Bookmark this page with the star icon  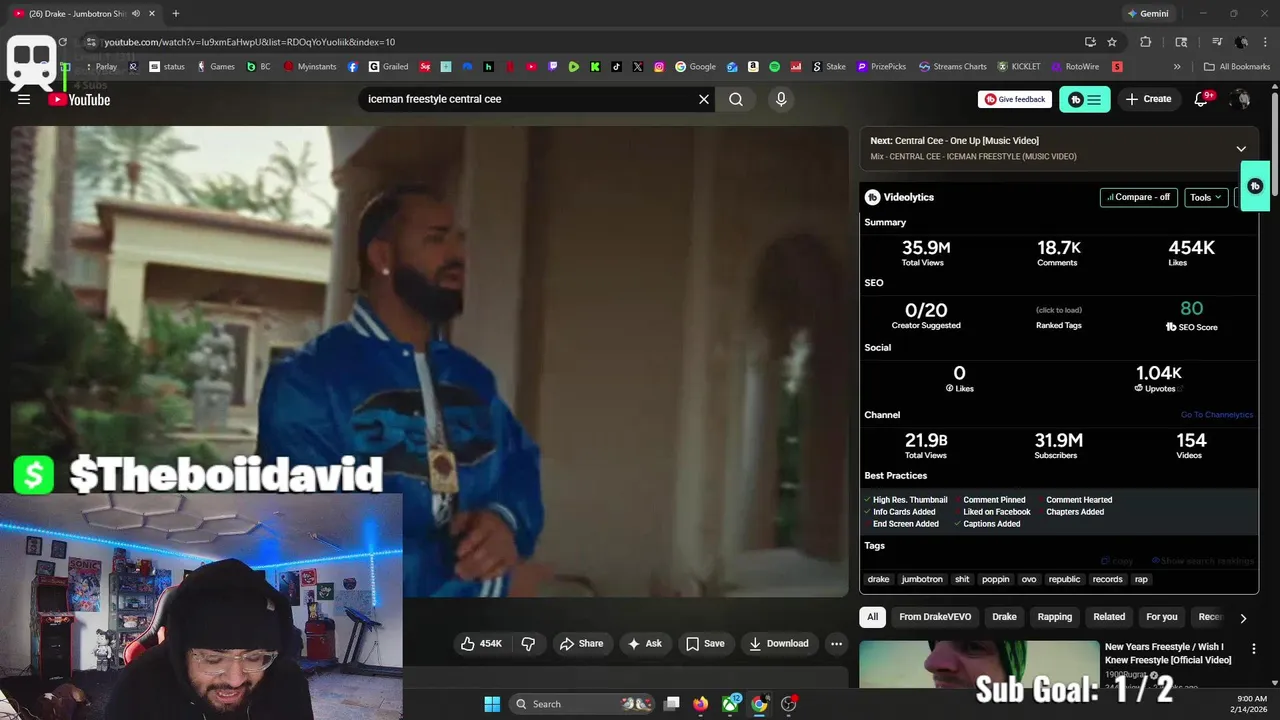1112,42
